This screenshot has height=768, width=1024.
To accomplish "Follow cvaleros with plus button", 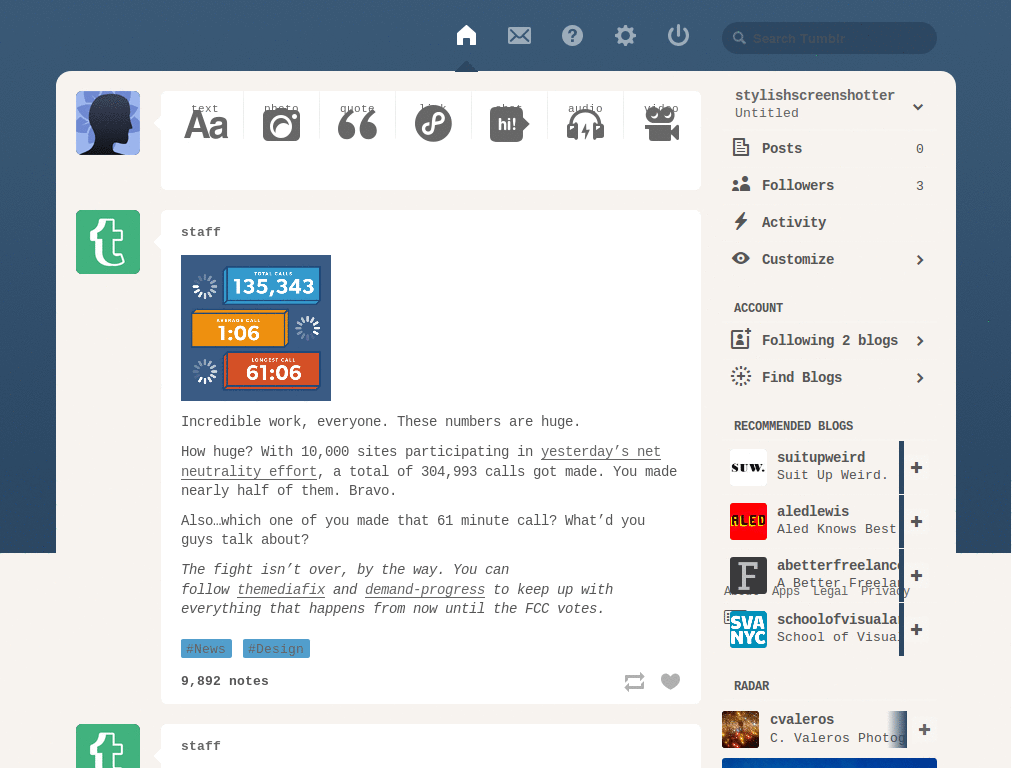I will tap(924, 729).
